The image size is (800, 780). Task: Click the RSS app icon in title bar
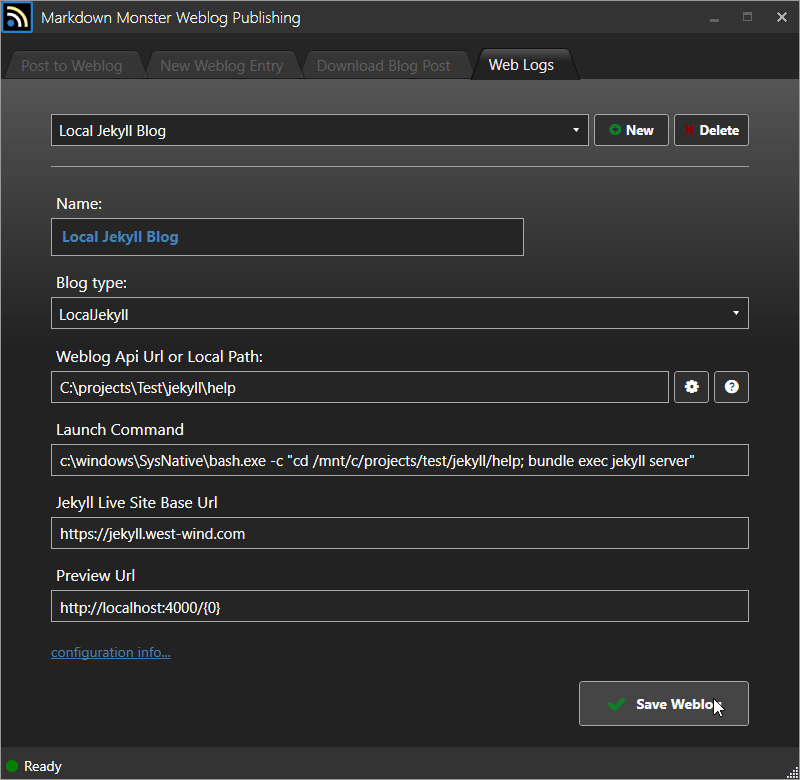pos(17,17)
